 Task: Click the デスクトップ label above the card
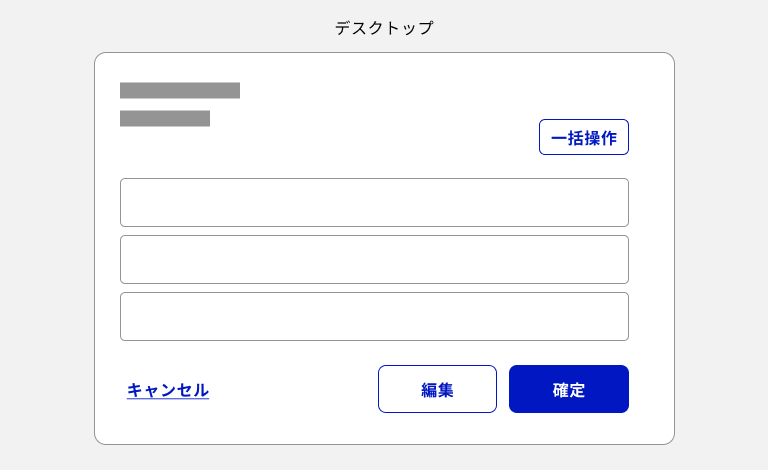pyautogui.click(x=384, y=28)
